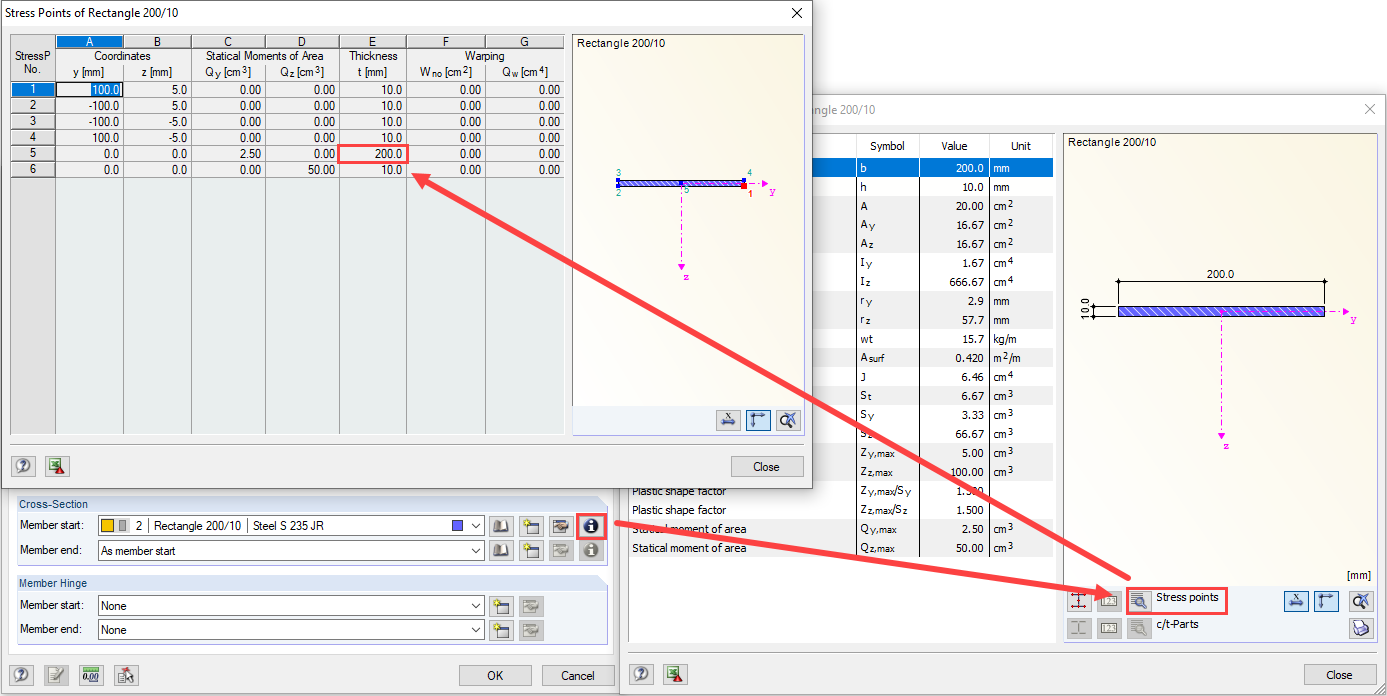Open units and decimal places (0.00) icon

coord(91,675)
